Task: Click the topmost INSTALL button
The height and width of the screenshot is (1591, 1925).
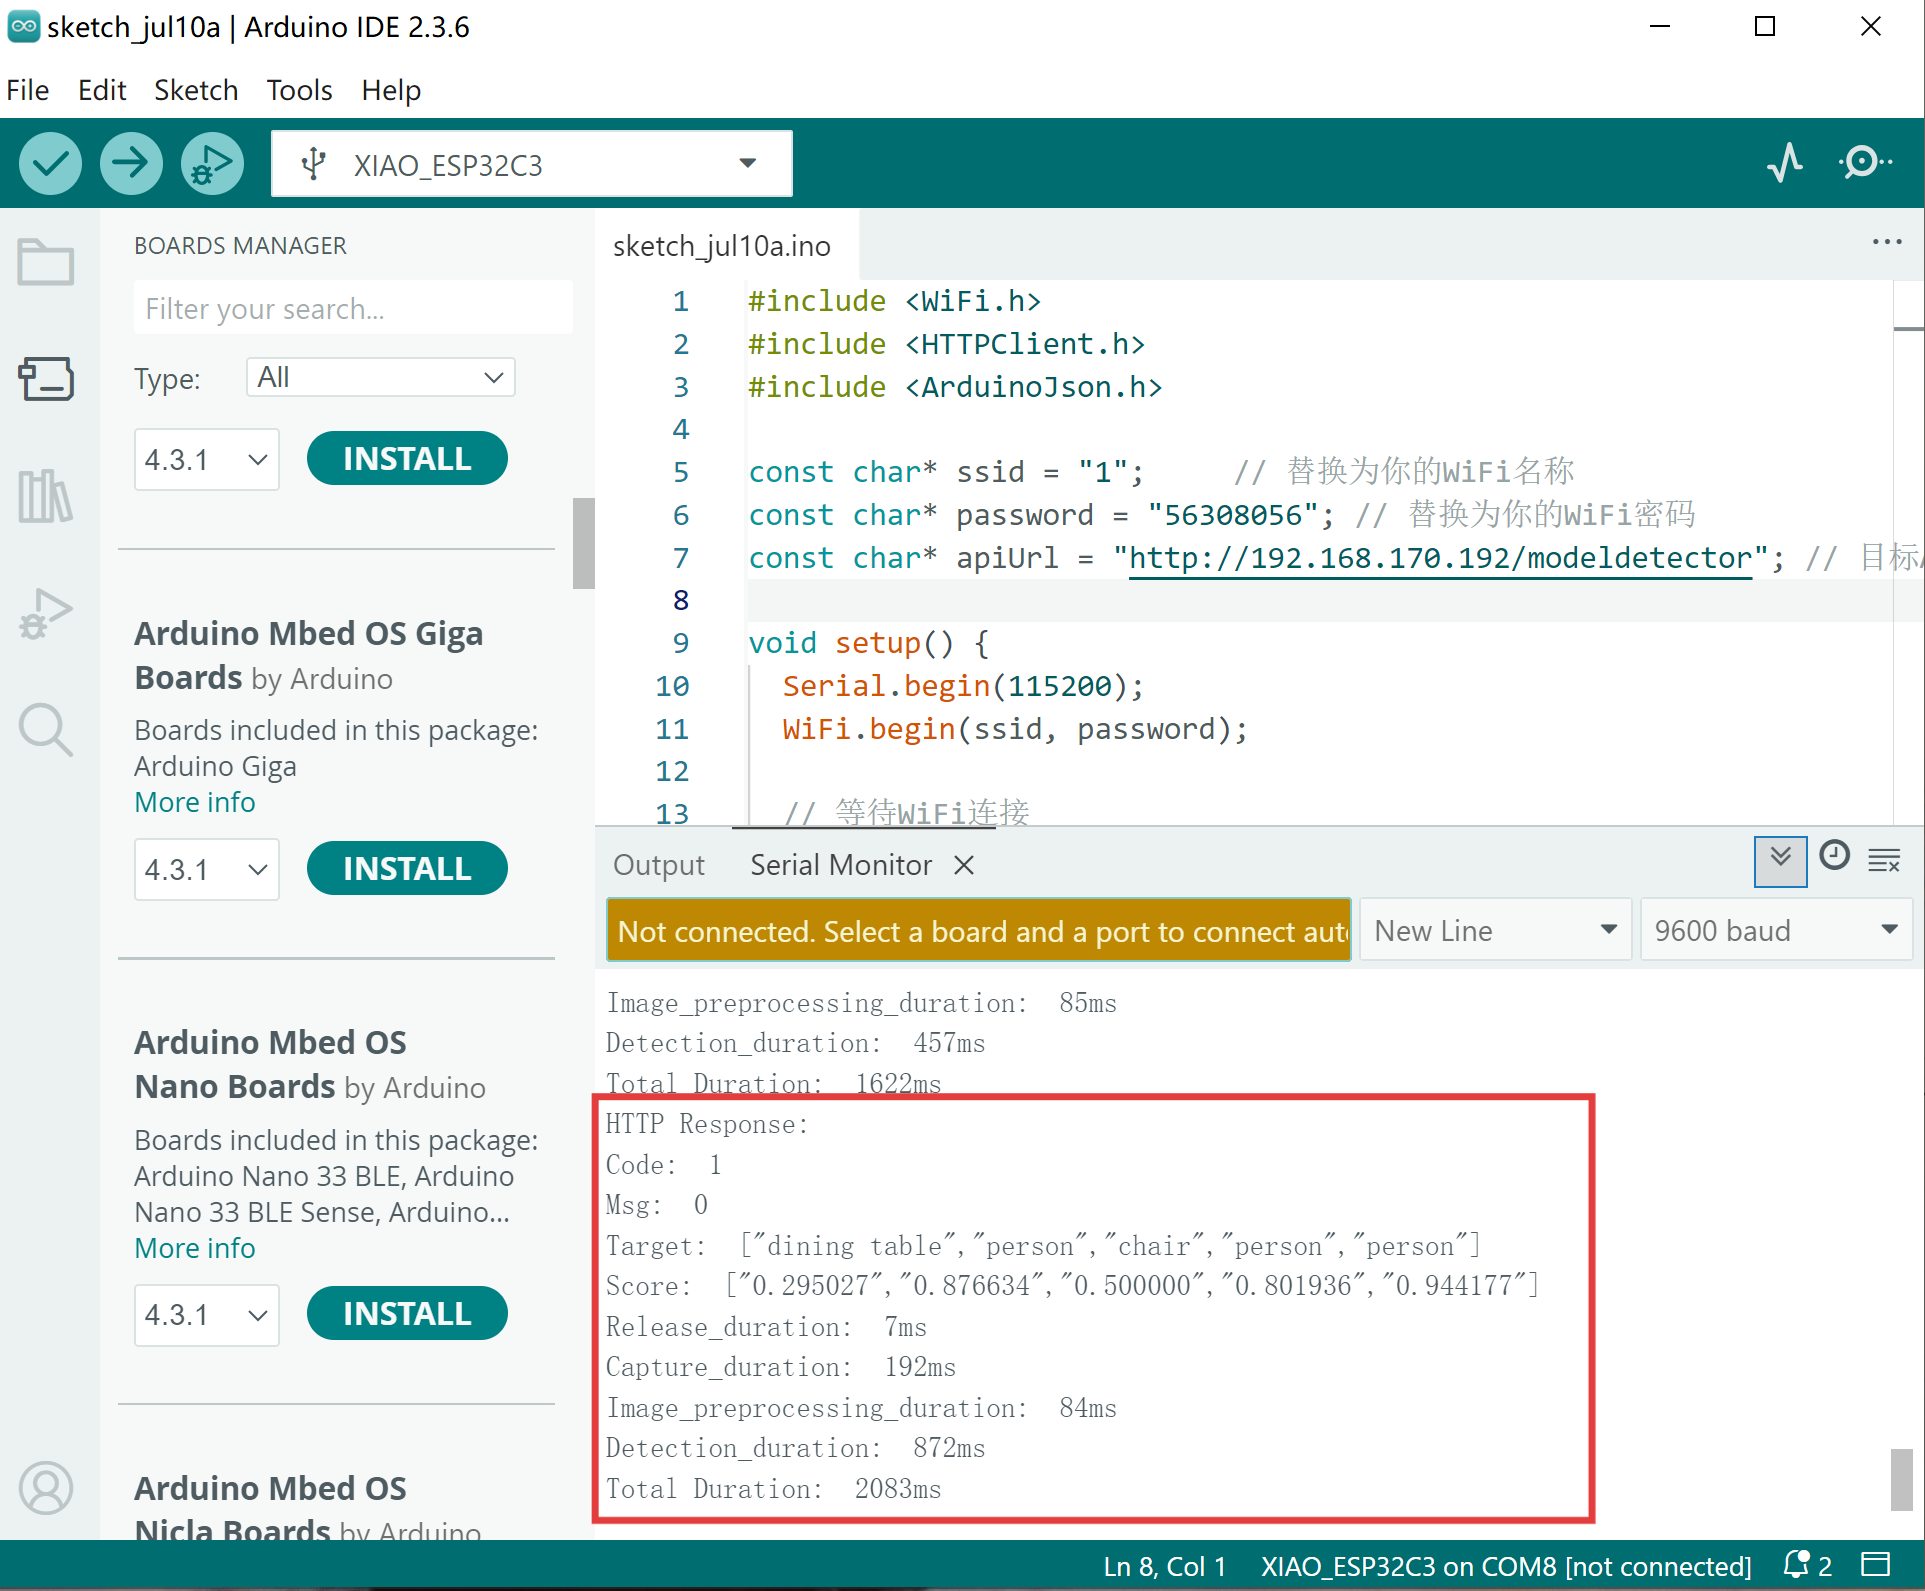Action: 407,459
